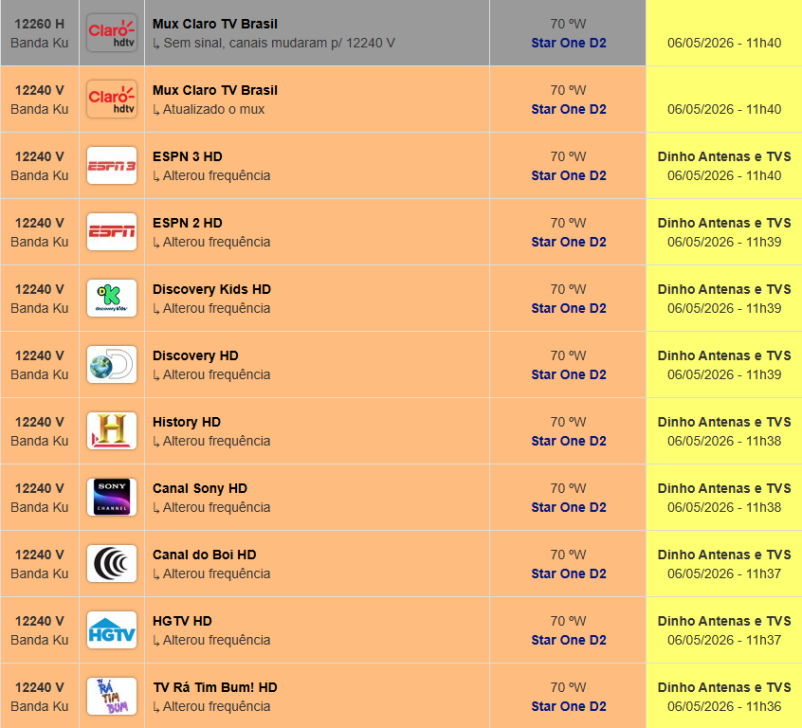Click the ESPN 2 HD channel title
This screenshot has height=728, width=802.
(187, 223)
